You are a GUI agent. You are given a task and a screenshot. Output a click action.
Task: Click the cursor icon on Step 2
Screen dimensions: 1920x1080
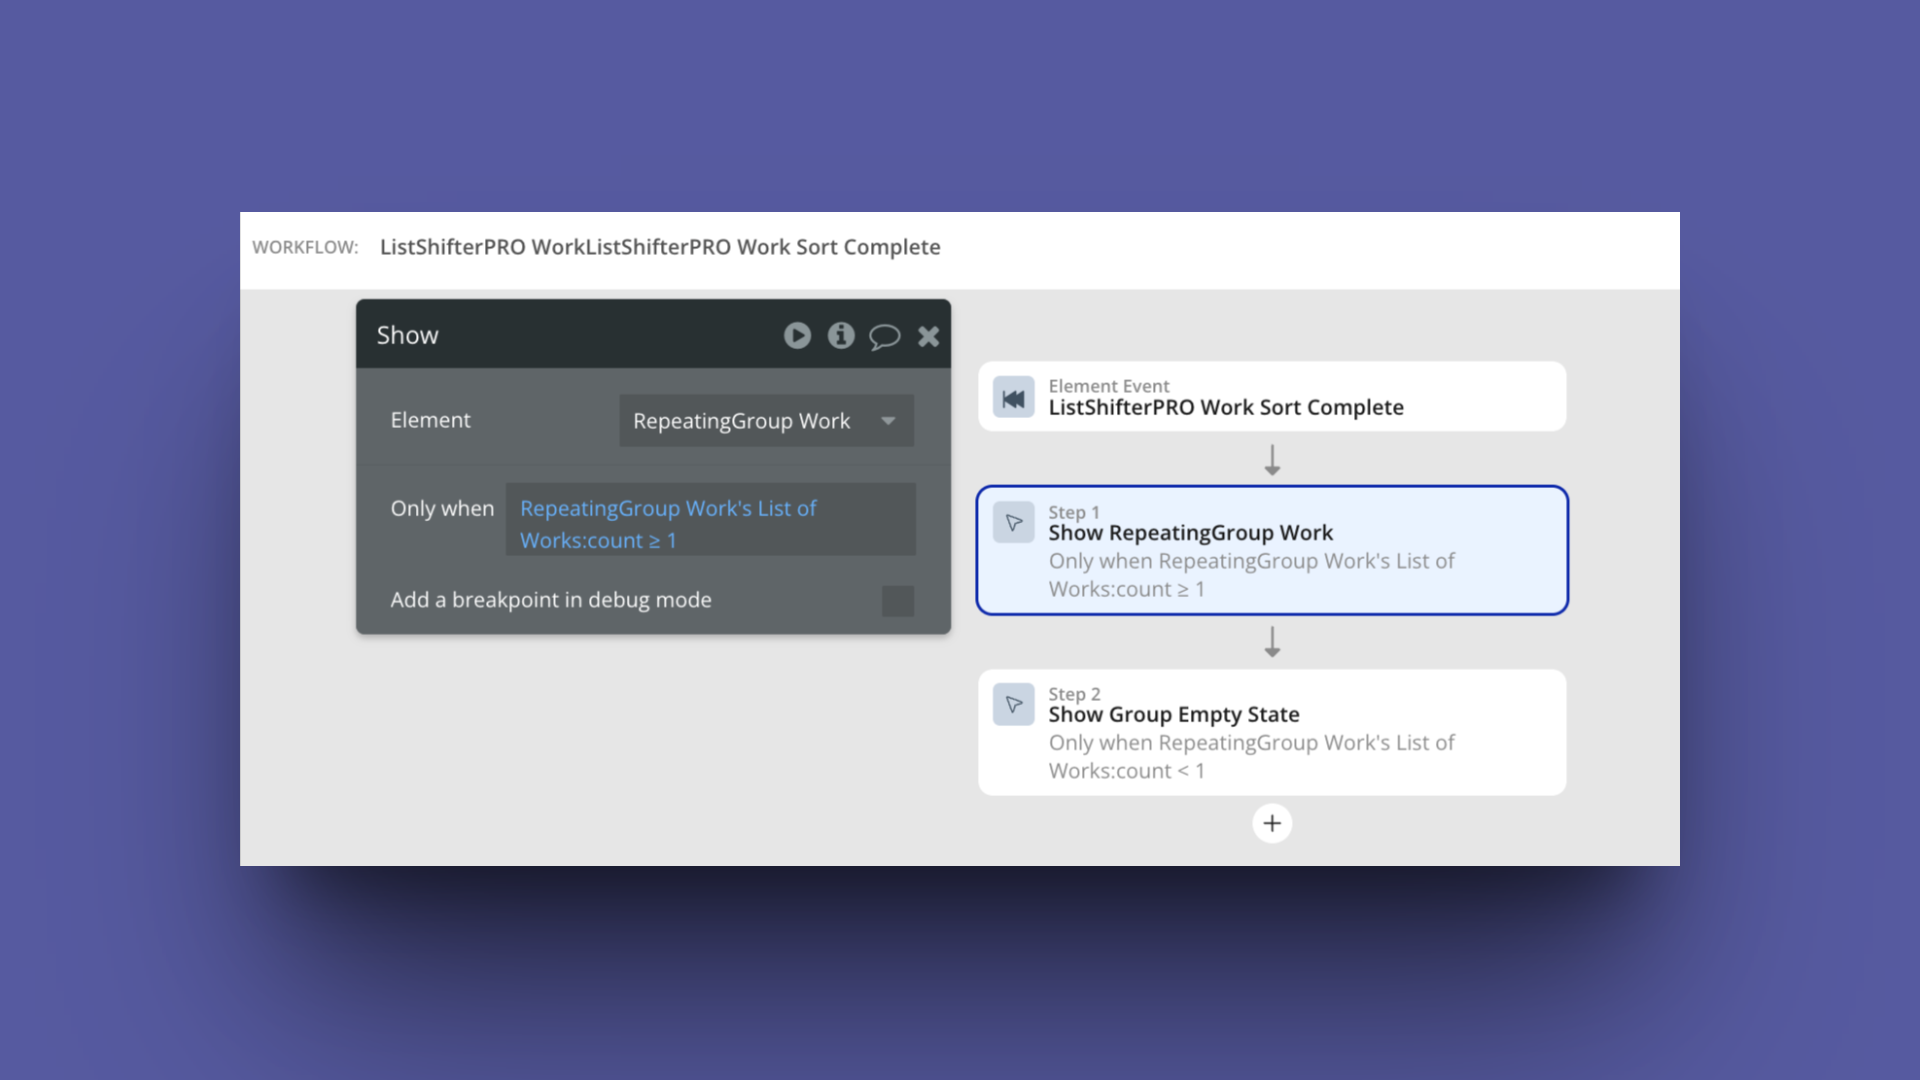pos(1013,704)
